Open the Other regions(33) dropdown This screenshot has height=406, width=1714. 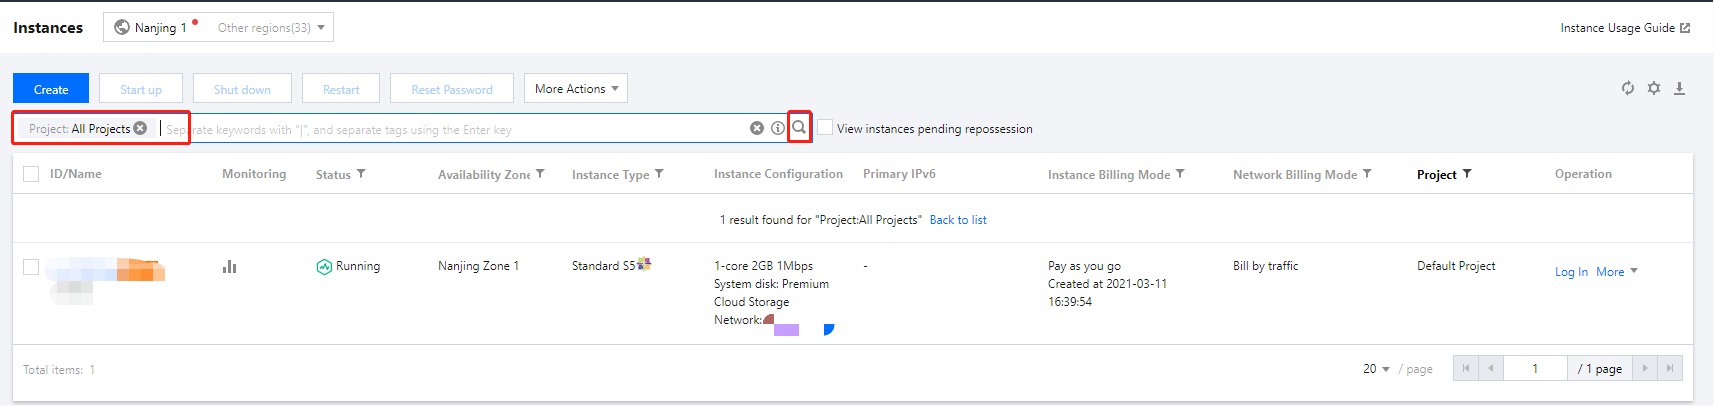click(x=271, y=28)
